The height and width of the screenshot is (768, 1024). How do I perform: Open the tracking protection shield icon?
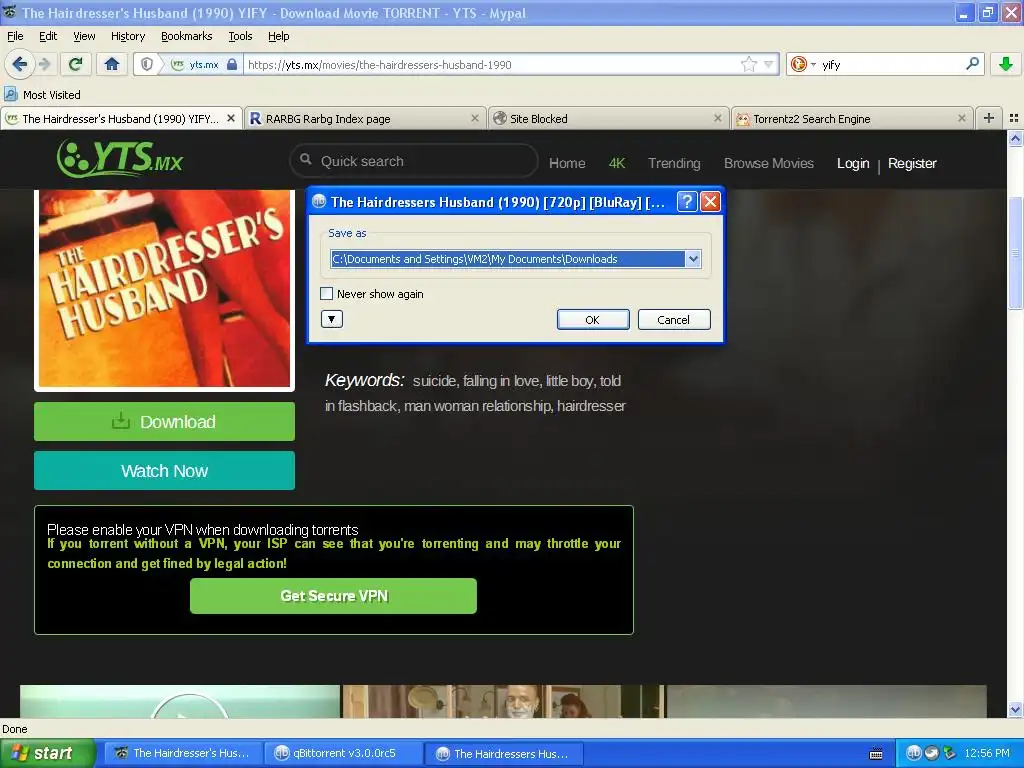147,64
